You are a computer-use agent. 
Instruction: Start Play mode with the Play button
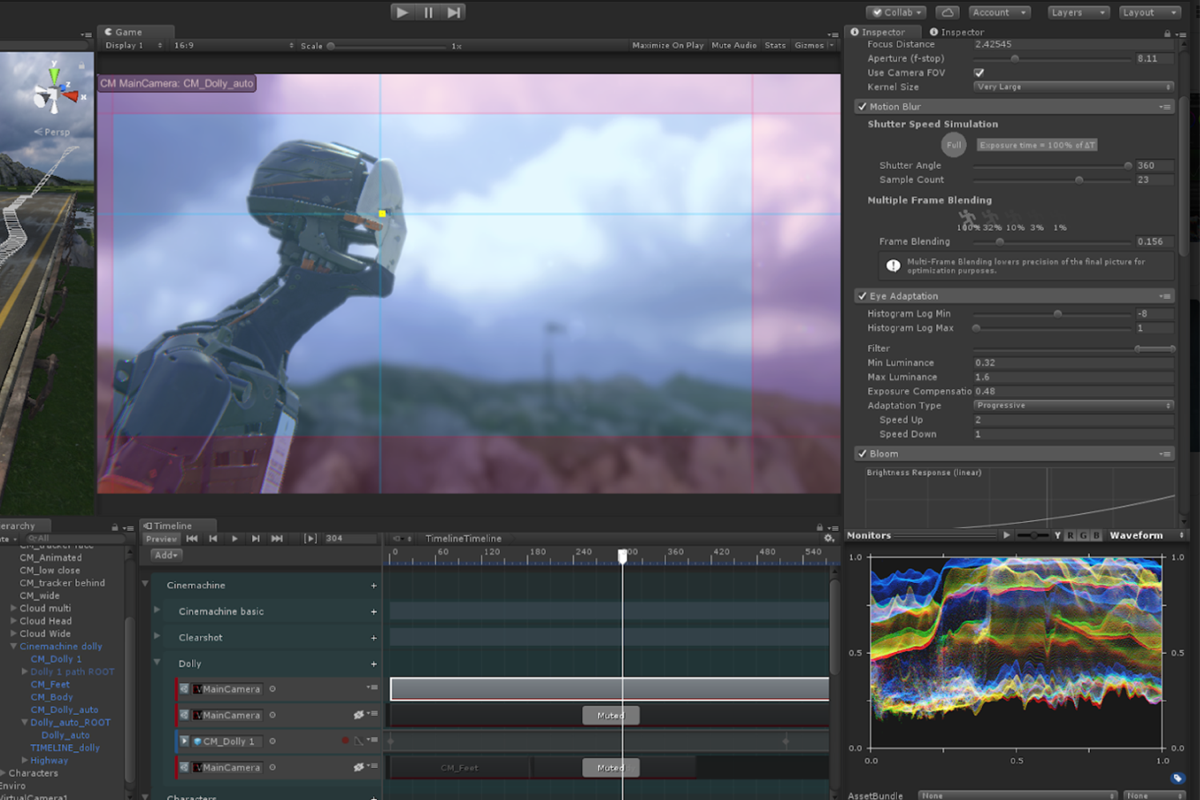pyautogui.click(x=402, y=12)
